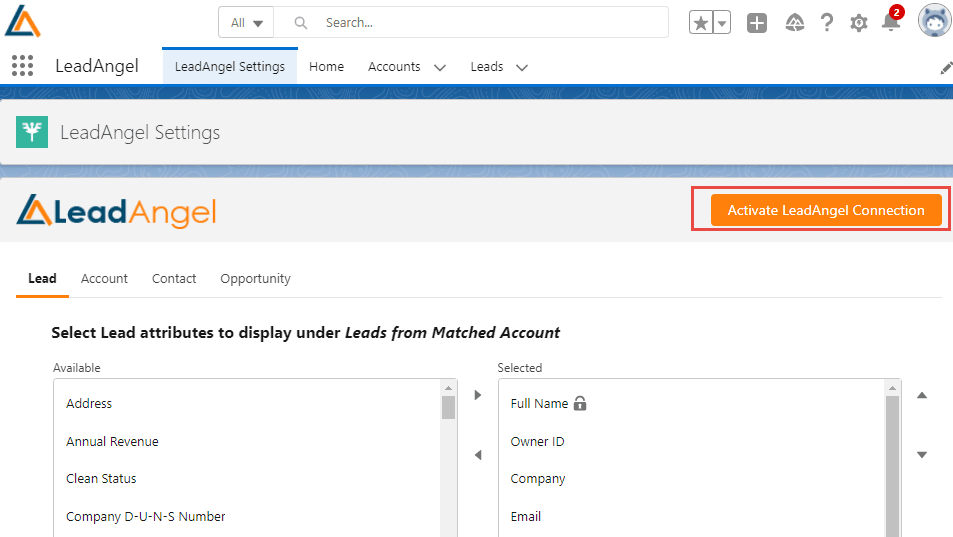Expand the Leads tab chevron menu
Image resolution: width=953 pixels, height=537 pixels.
(521, 67)
